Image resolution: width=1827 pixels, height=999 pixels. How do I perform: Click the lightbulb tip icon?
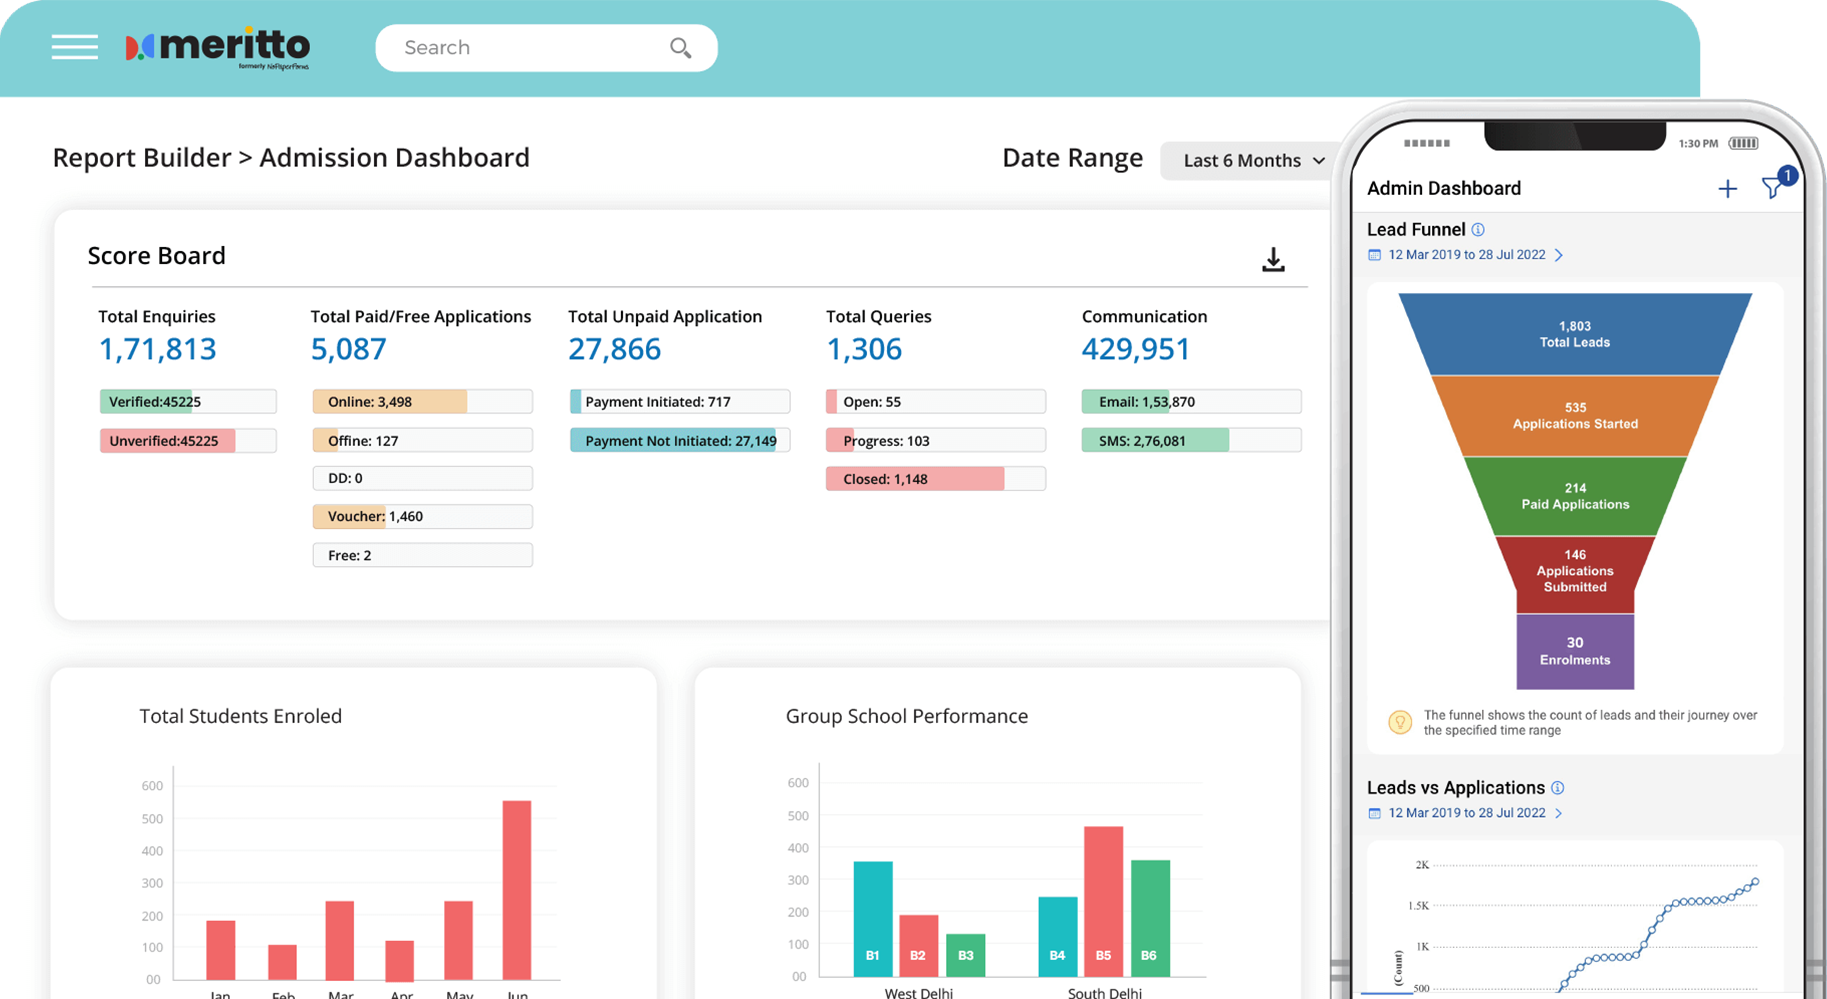click(x=1400, y=722)
